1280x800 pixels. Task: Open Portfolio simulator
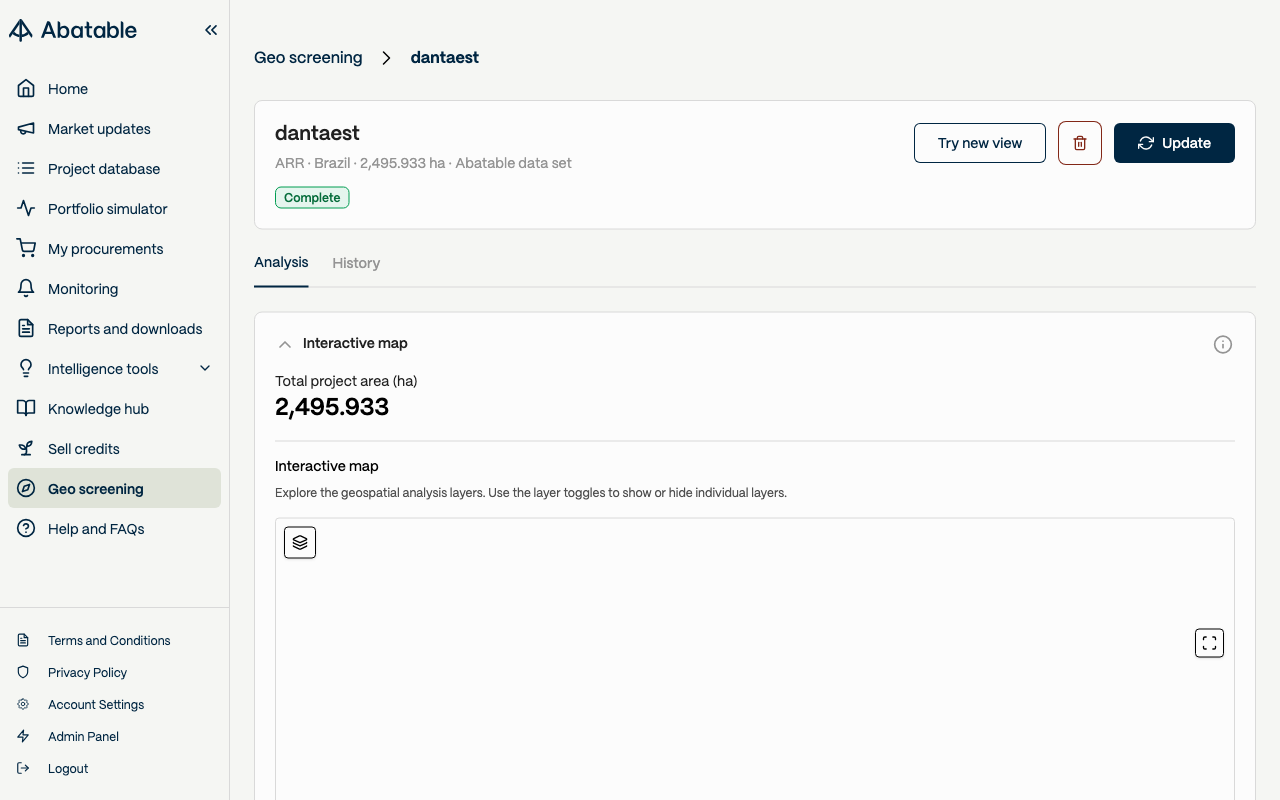(x=114, y=209)
